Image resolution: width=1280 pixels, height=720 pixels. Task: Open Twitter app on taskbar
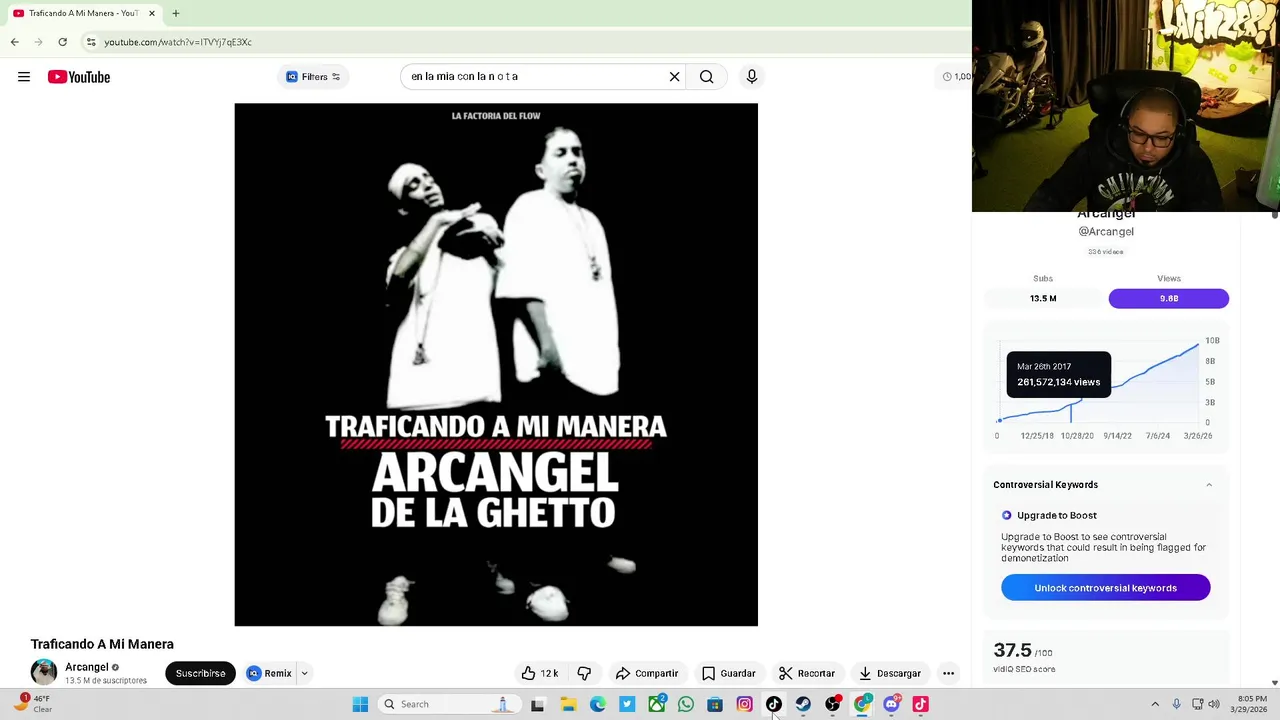tap(627, 704)
